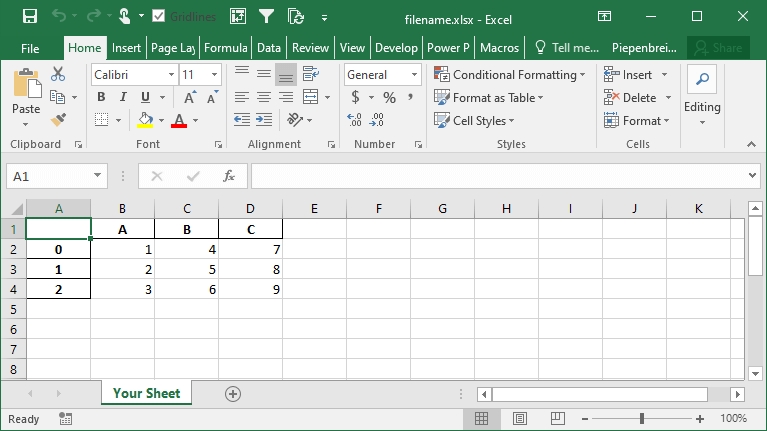This screenshot has height=431, width=767.
Task: Click the Format Painter brush icon
Action: point(58,120)
